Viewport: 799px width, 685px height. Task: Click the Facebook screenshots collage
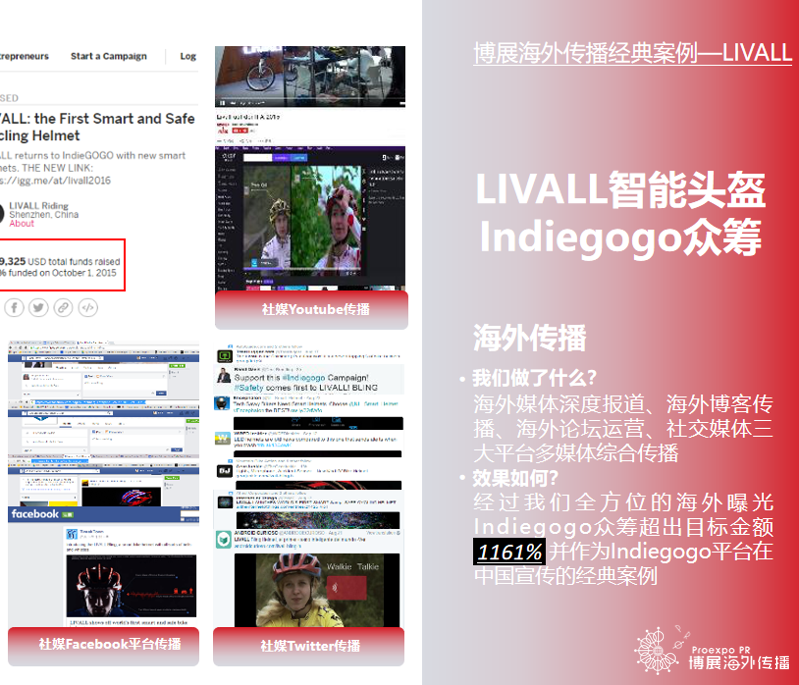tap(103, 423)
